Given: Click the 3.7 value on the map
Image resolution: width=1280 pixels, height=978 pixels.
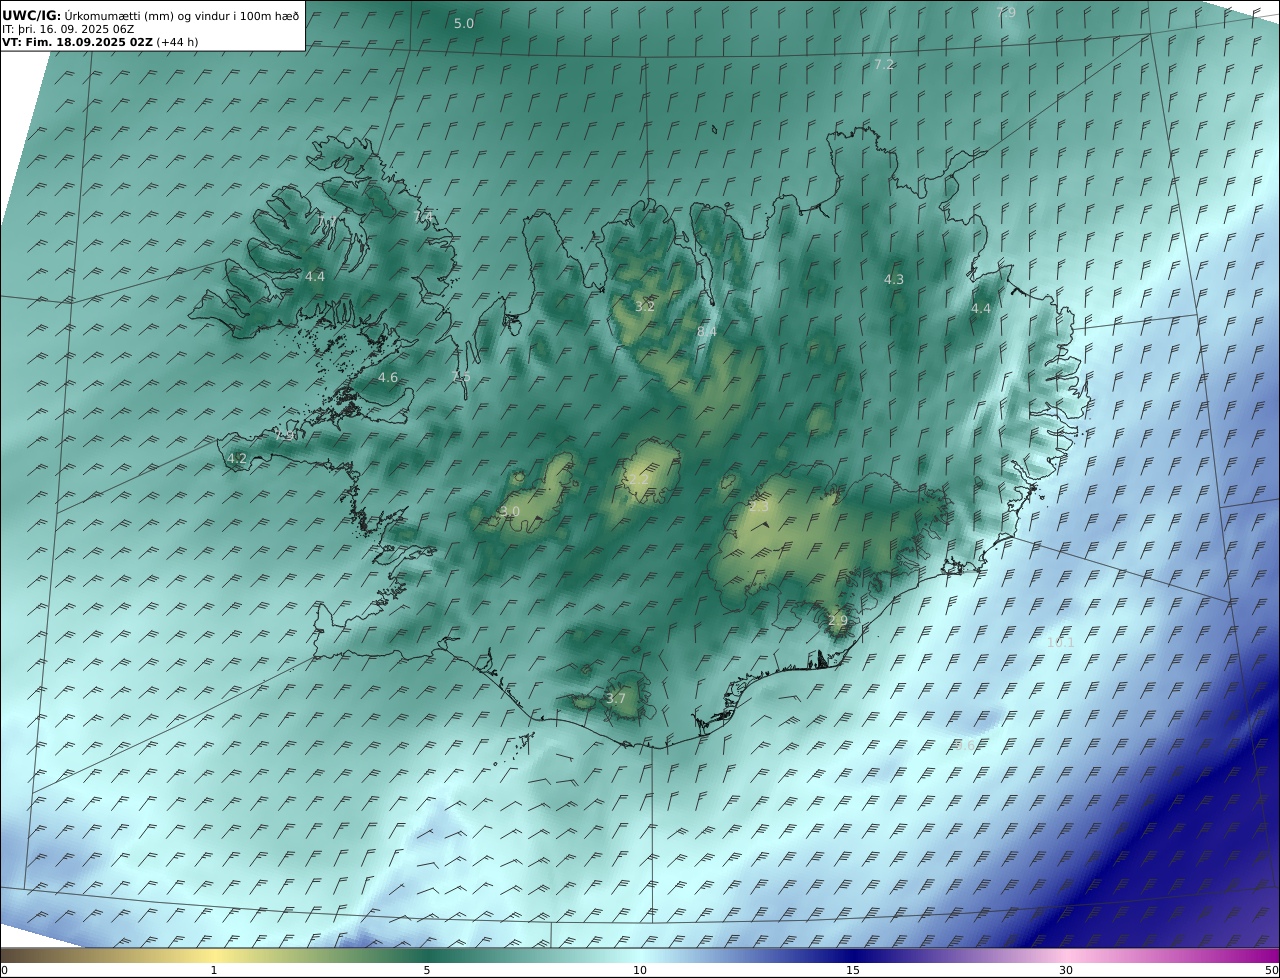Looking at the screenshot, I should coord(616,698).
